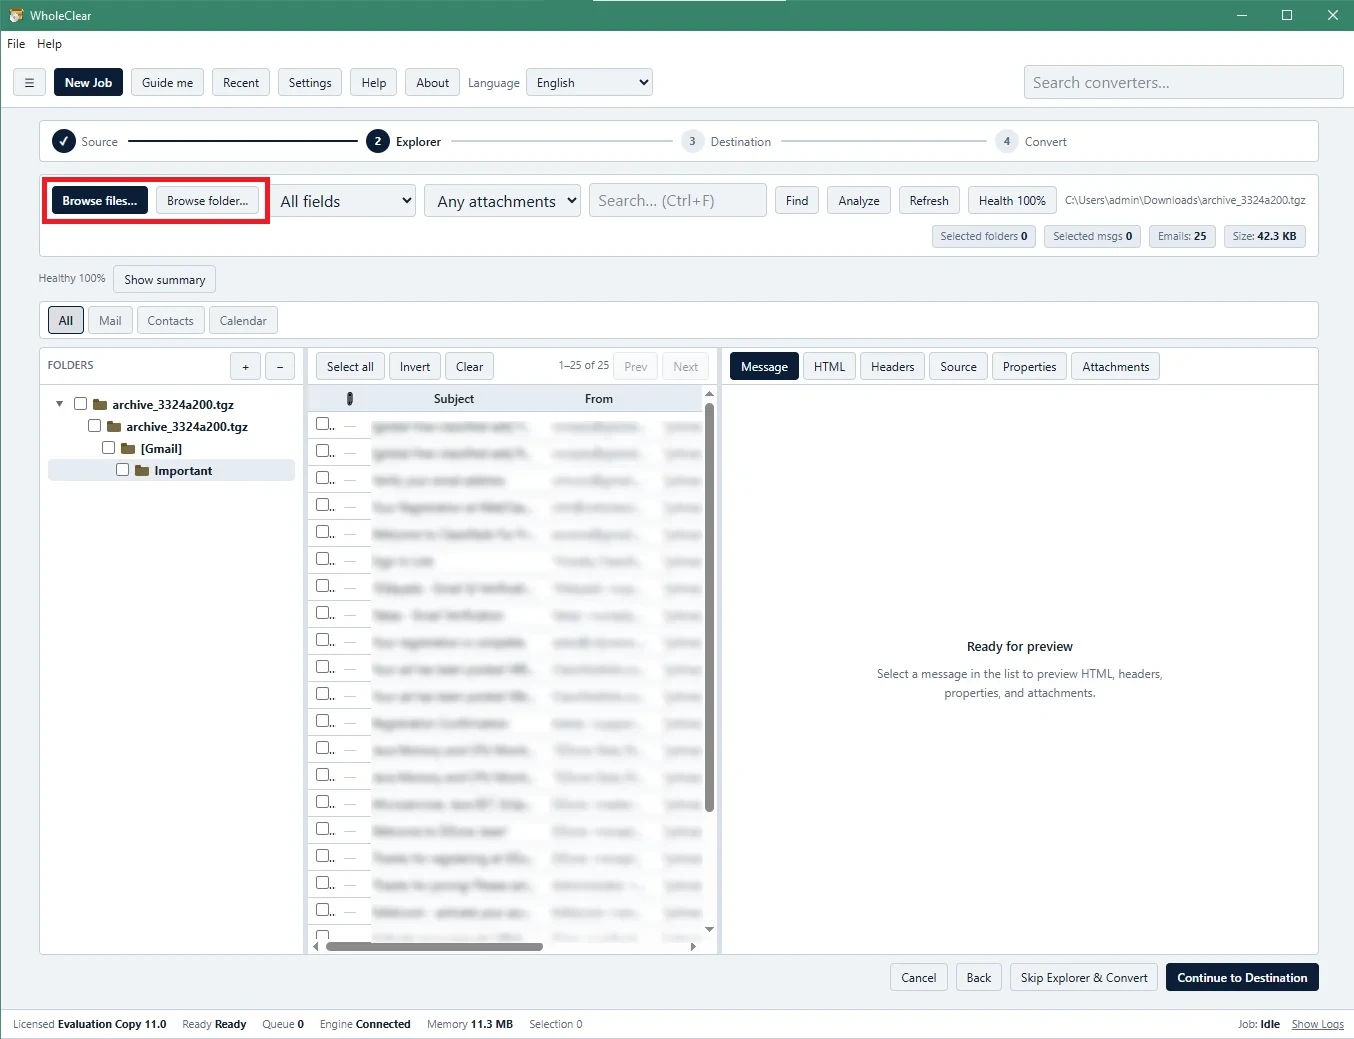Screen dimensions: 1354x1039
Task: Open the Language dropdown
Action: coord(589,83)
